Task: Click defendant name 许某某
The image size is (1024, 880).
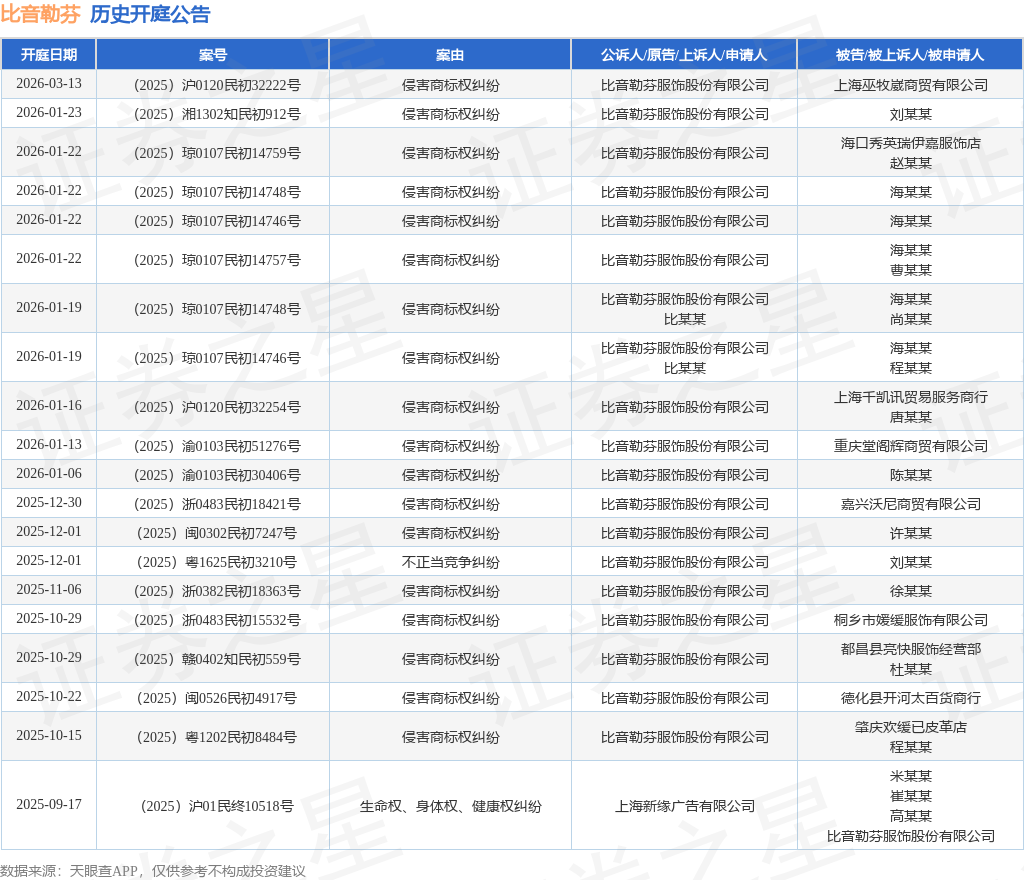Action: 910,533
